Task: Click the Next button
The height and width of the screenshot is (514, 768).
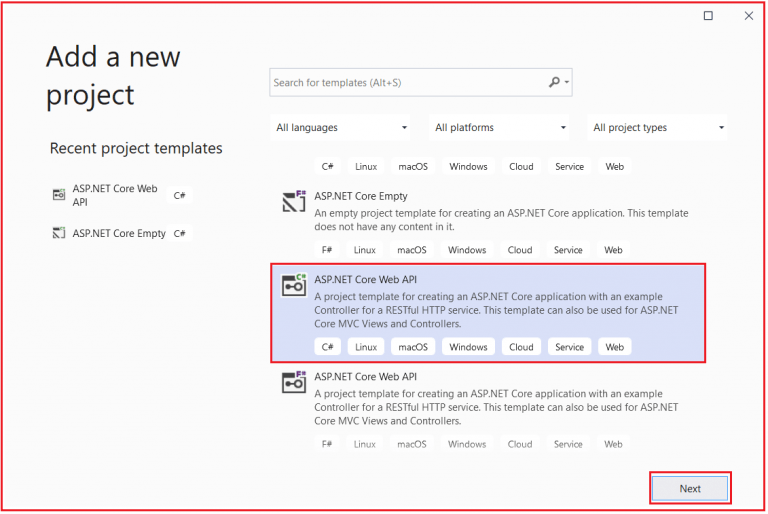Action: coord(690,489)
